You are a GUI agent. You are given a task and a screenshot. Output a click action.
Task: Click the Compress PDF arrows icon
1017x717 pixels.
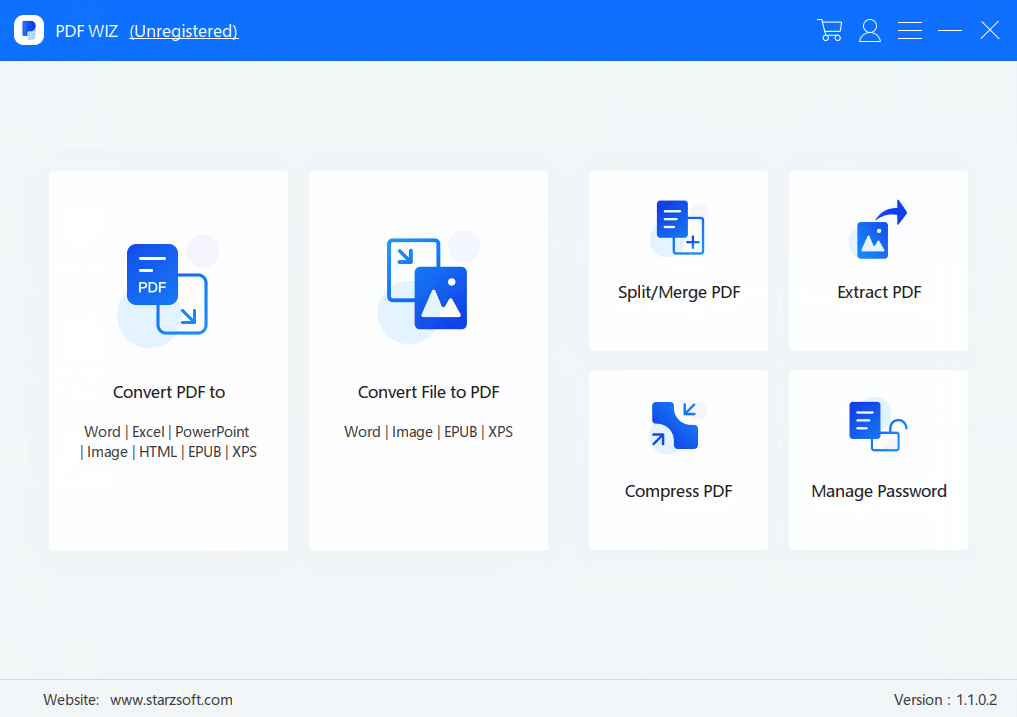coord(675,426)
